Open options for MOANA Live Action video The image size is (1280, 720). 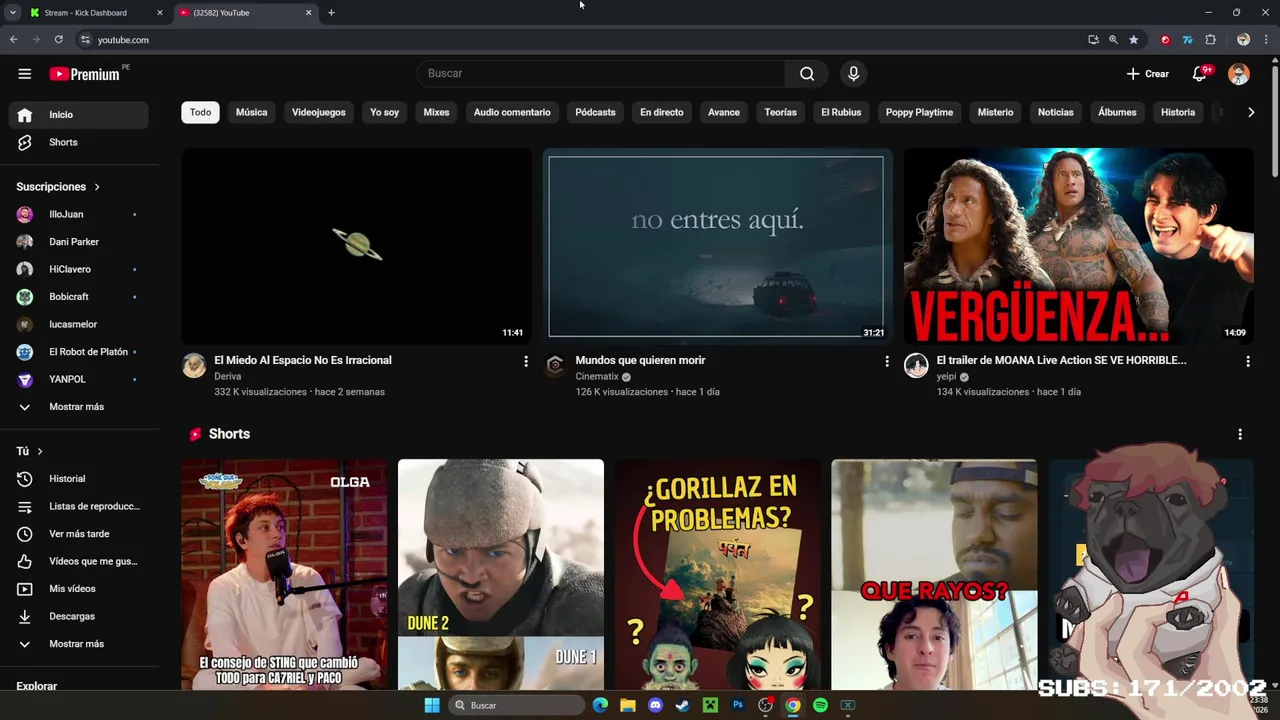1248,361
